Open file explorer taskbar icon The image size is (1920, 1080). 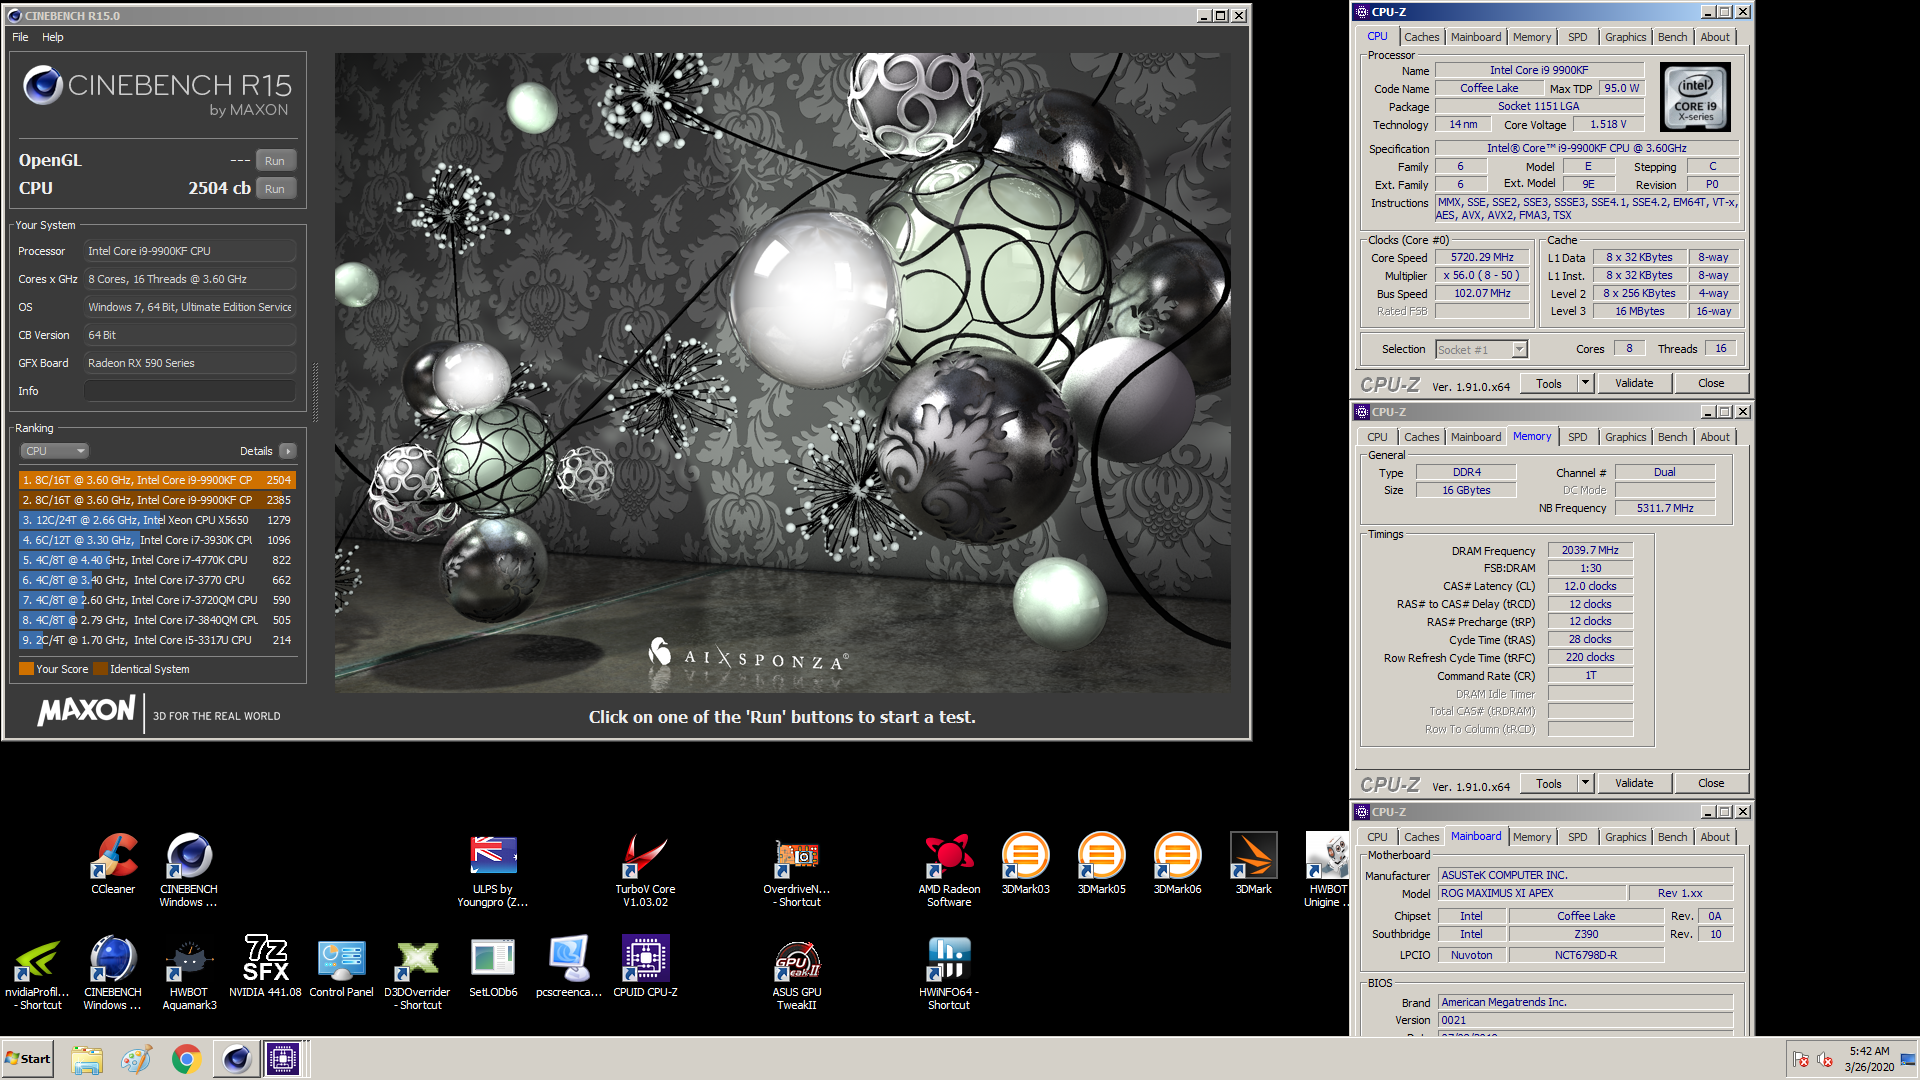click(87, 1059)
